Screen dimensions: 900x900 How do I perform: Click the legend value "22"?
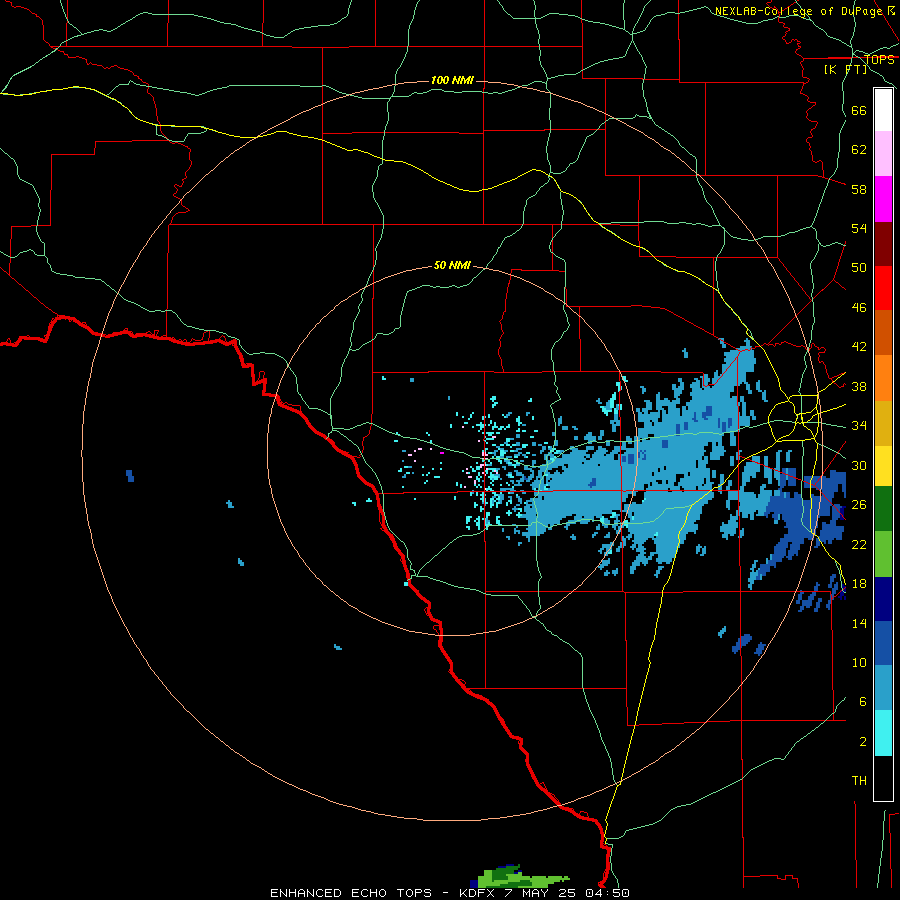tap(859, 544)
